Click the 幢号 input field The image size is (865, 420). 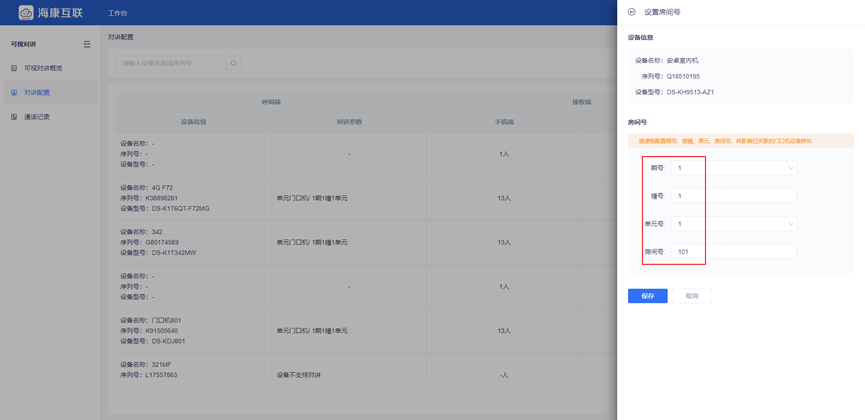(734, 196)
